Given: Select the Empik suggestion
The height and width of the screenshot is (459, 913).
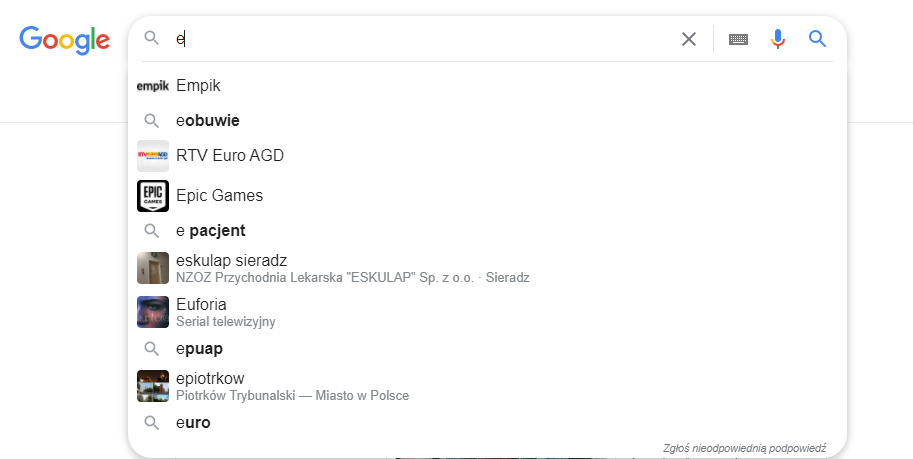Looking at the screenshot, I should [x=198, y=86].
